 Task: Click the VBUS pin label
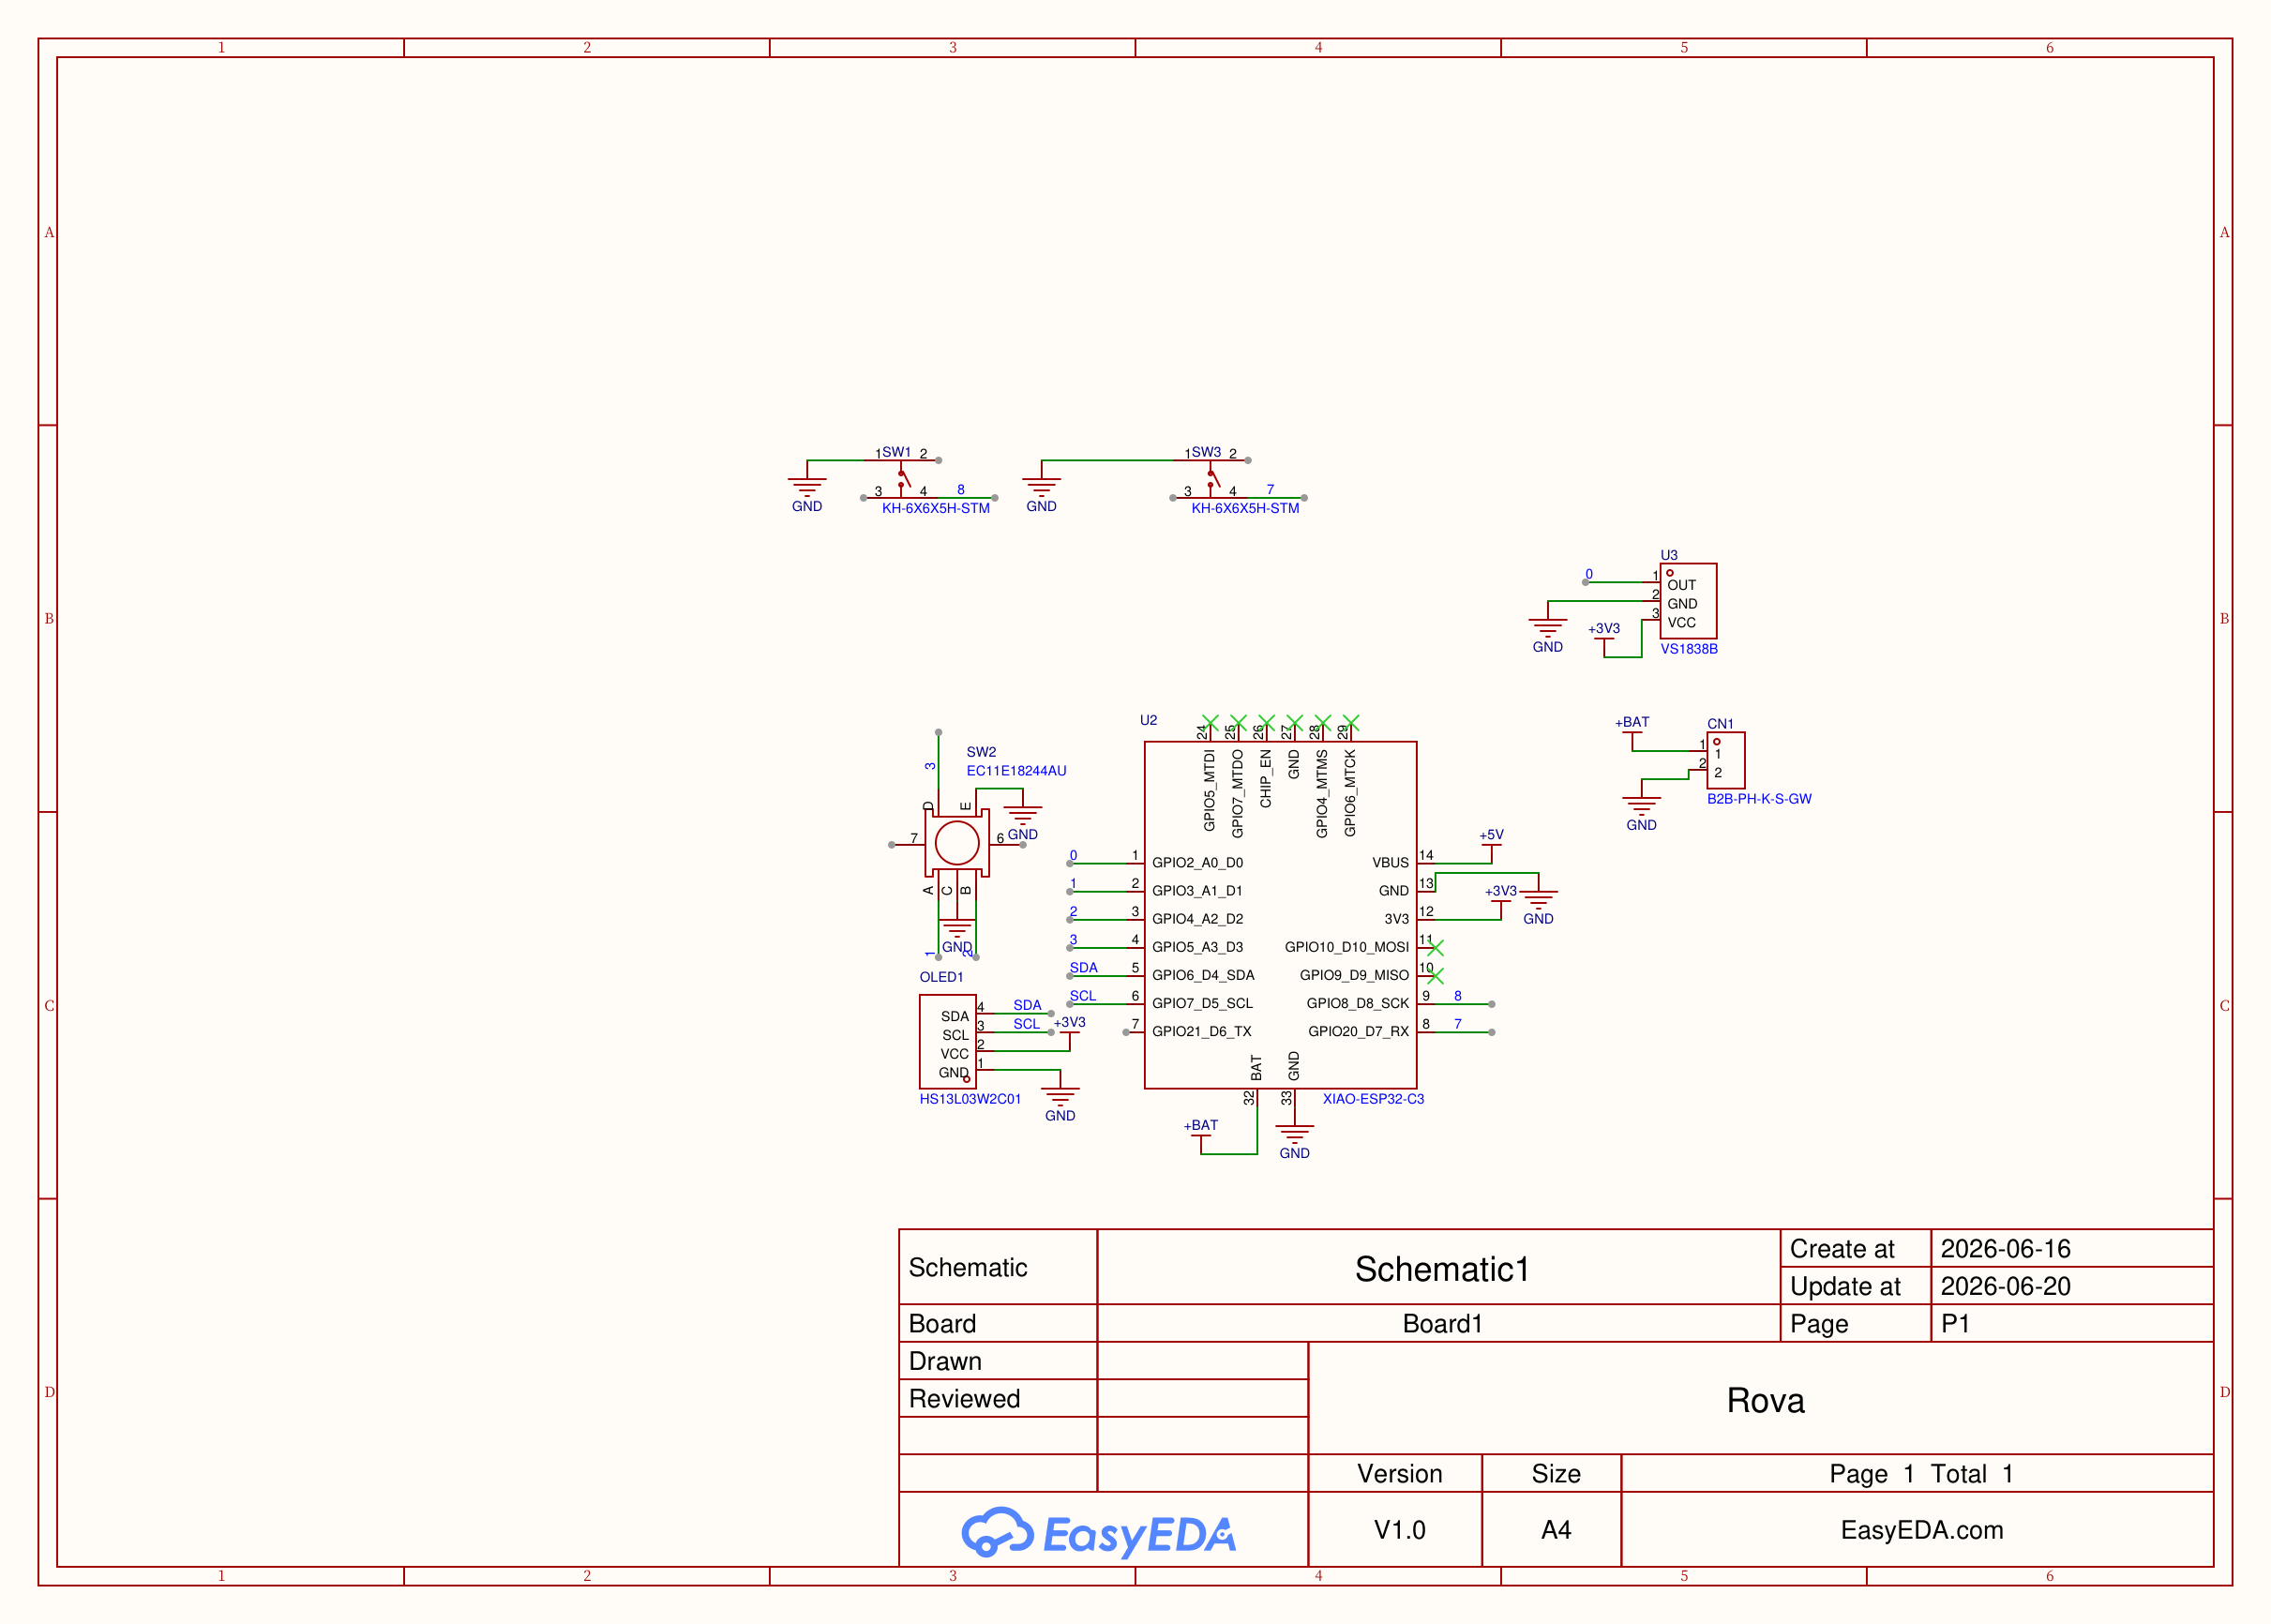[1389, 862]
